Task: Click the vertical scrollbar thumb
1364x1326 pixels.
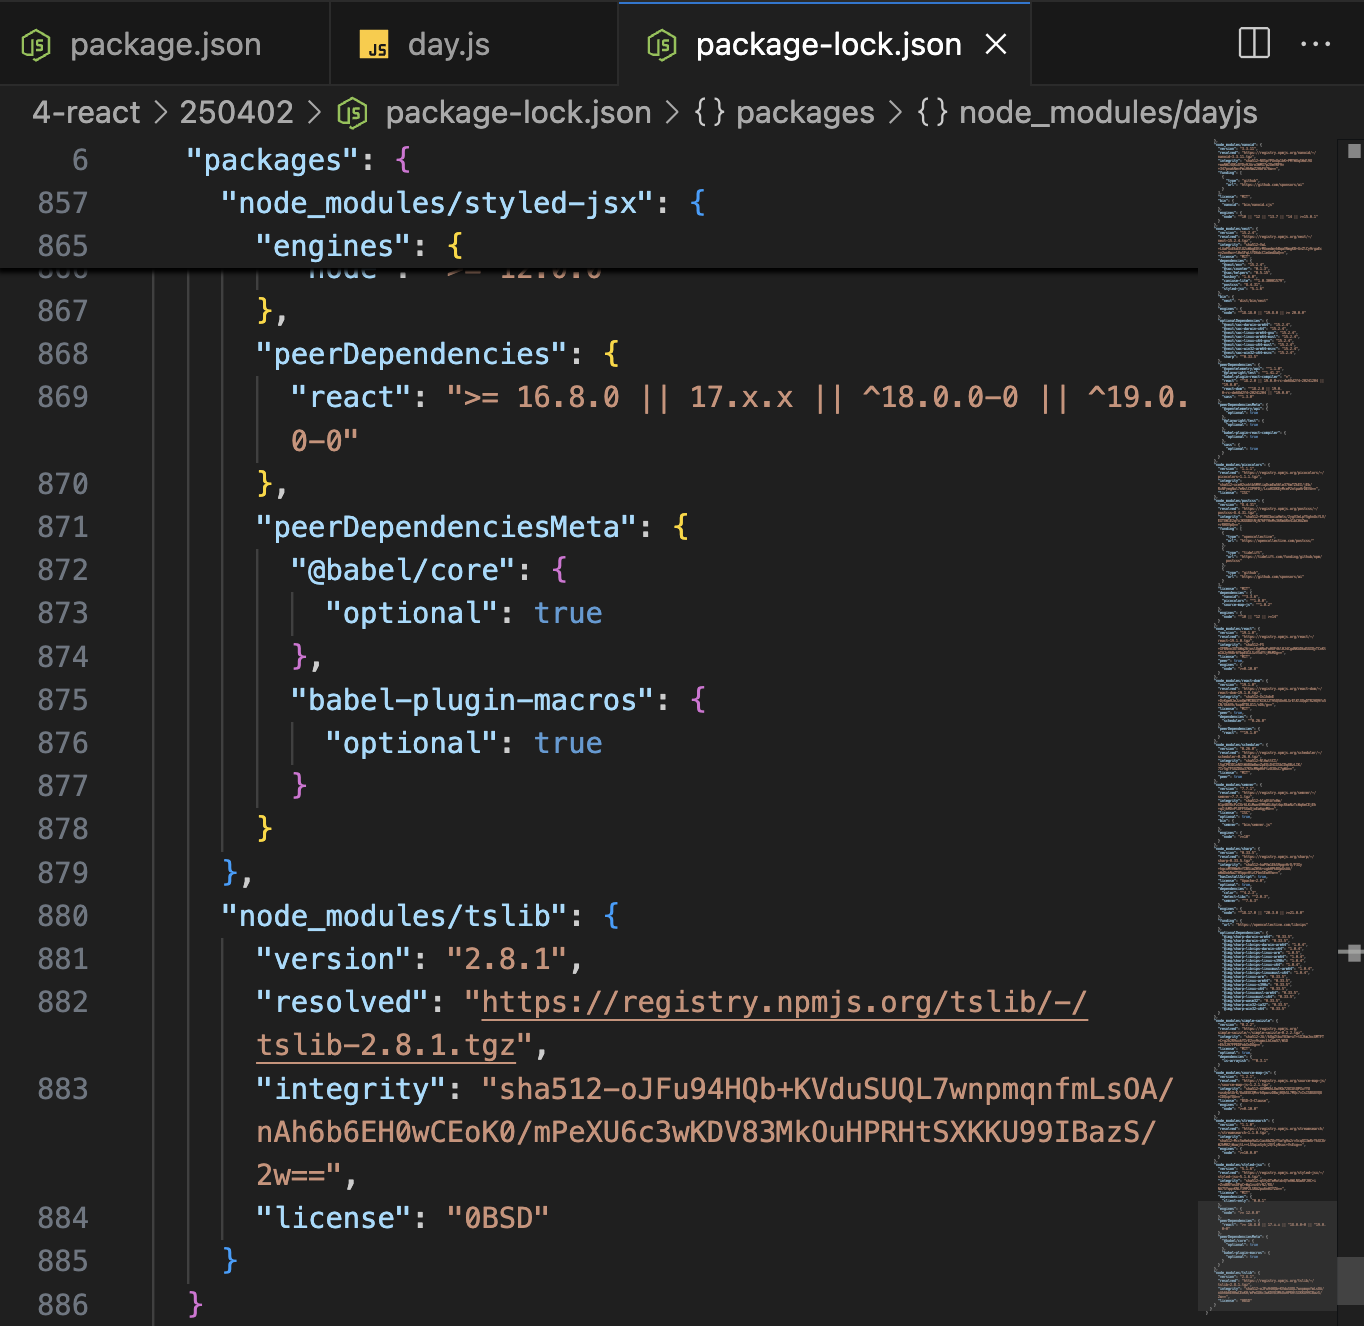Action: (1351, 1282)
